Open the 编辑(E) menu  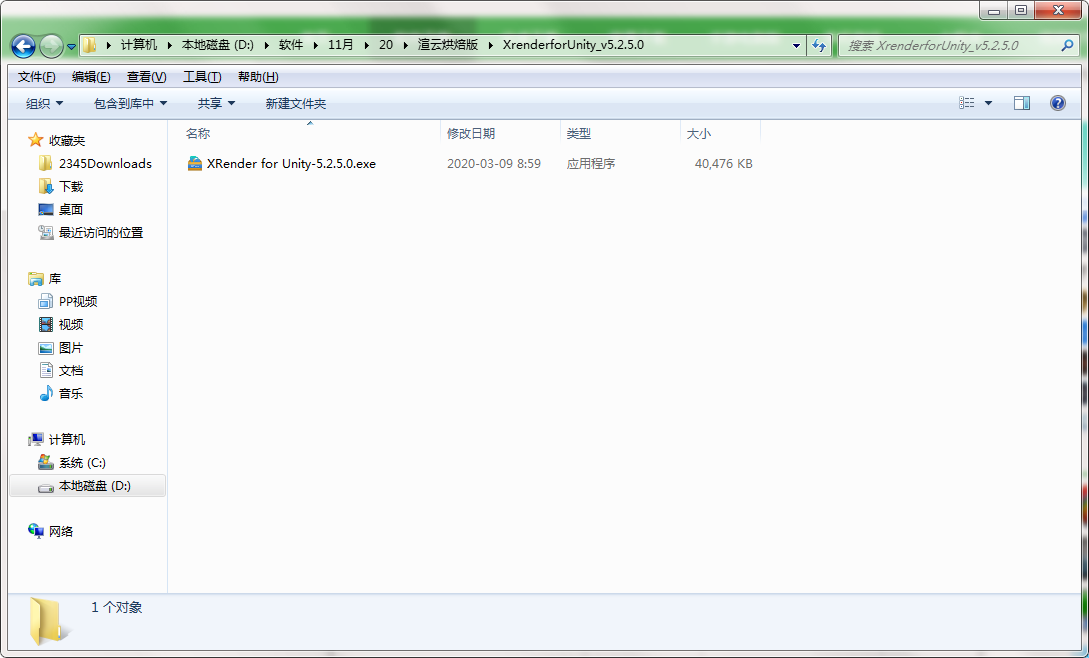[x=91, y=76]
